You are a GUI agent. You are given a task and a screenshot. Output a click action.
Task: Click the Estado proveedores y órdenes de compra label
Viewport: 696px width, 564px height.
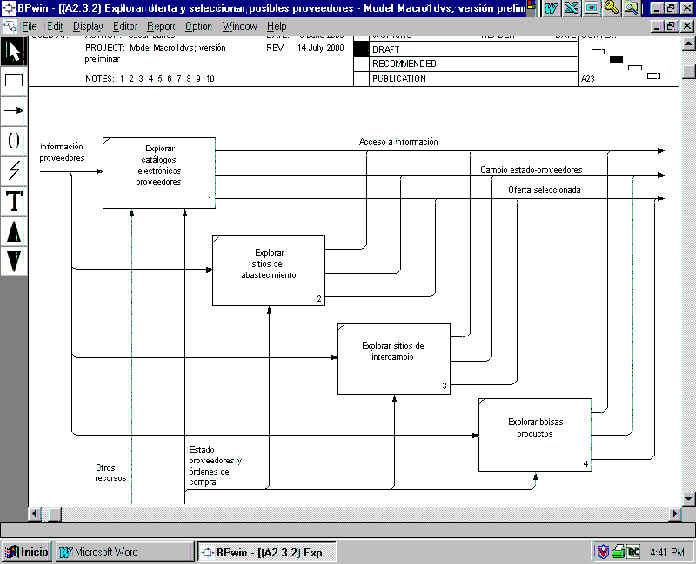[x=216, y=466]
